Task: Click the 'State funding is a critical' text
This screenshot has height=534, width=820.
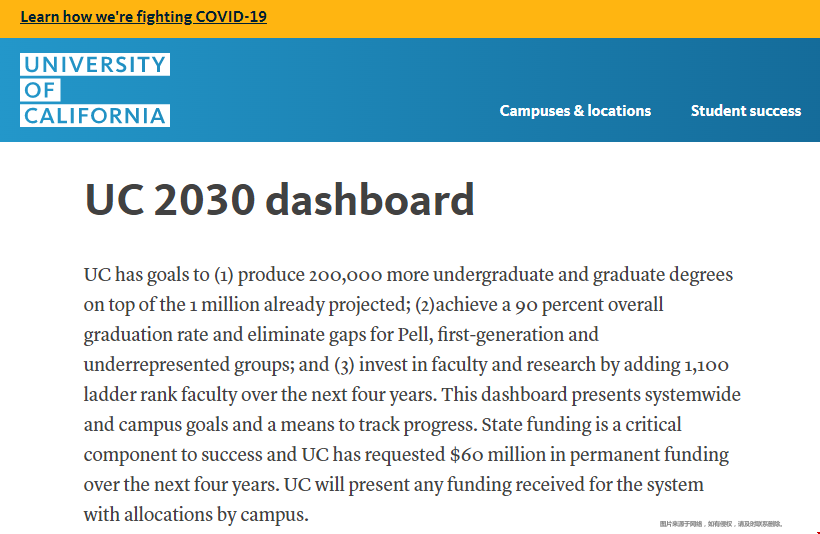Action: point(582,425)
